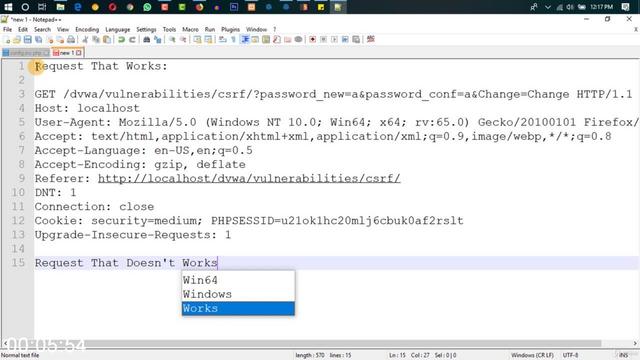
Task: Click the Referer localhost URL link
Action: 249,178
